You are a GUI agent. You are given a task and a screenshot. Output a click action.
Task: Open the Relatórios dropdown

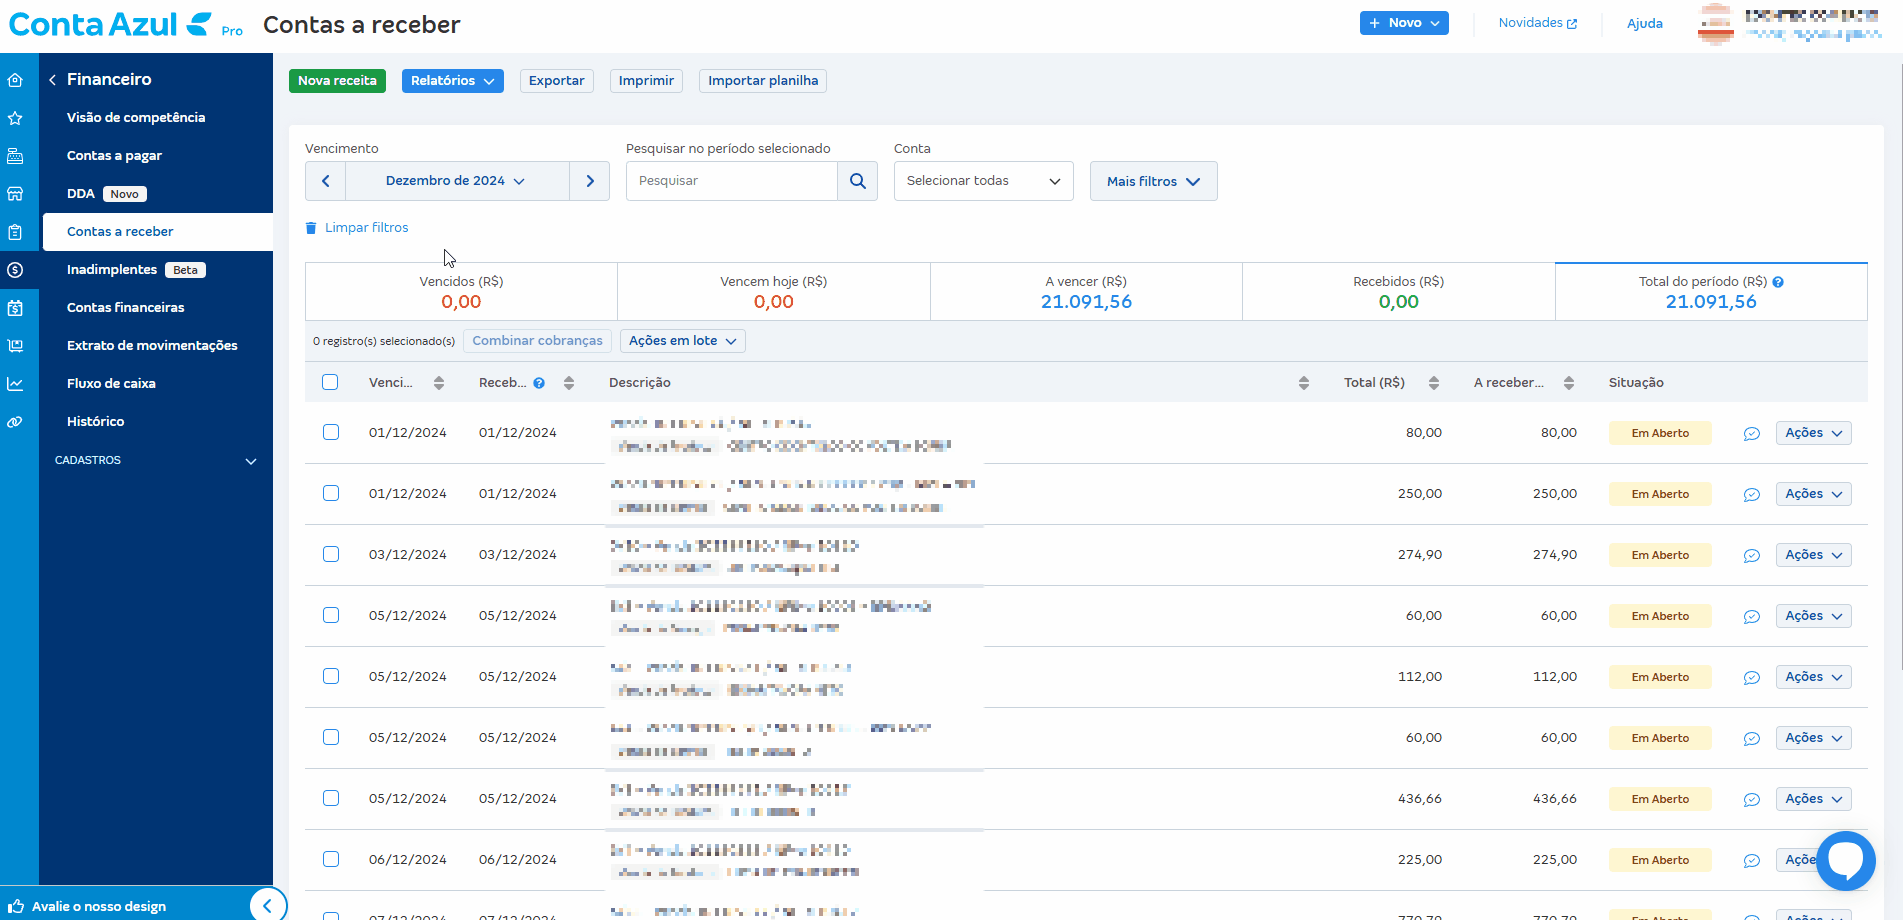(452, 81)
